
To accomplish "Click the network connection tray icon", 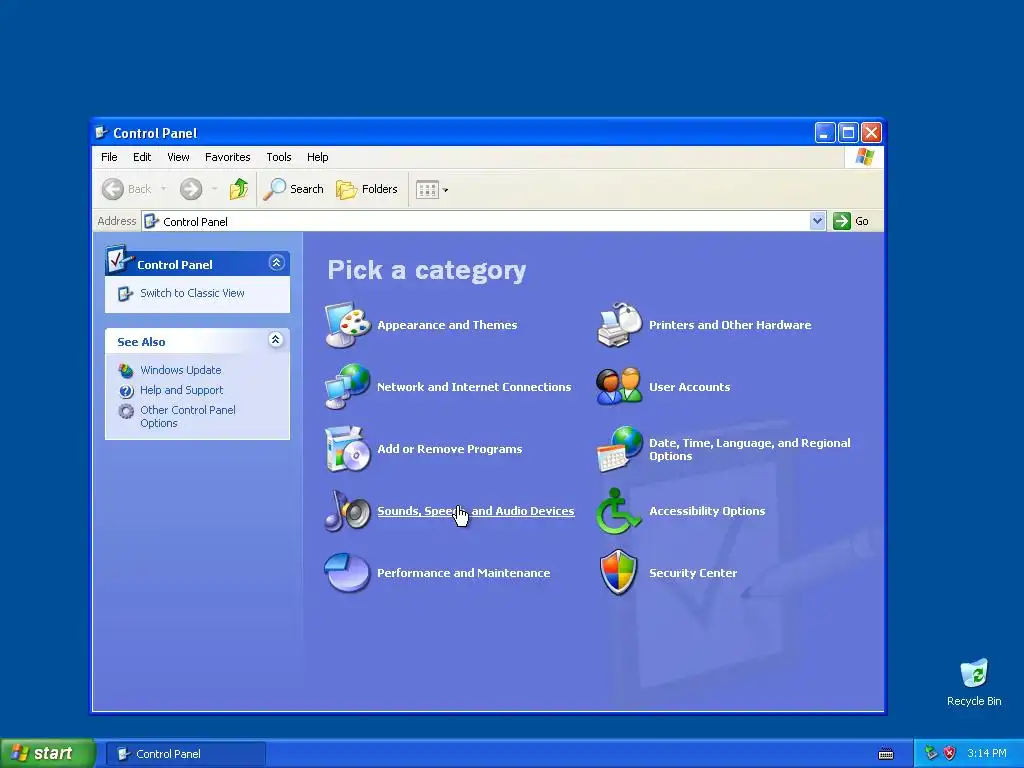I will point(931,754).
